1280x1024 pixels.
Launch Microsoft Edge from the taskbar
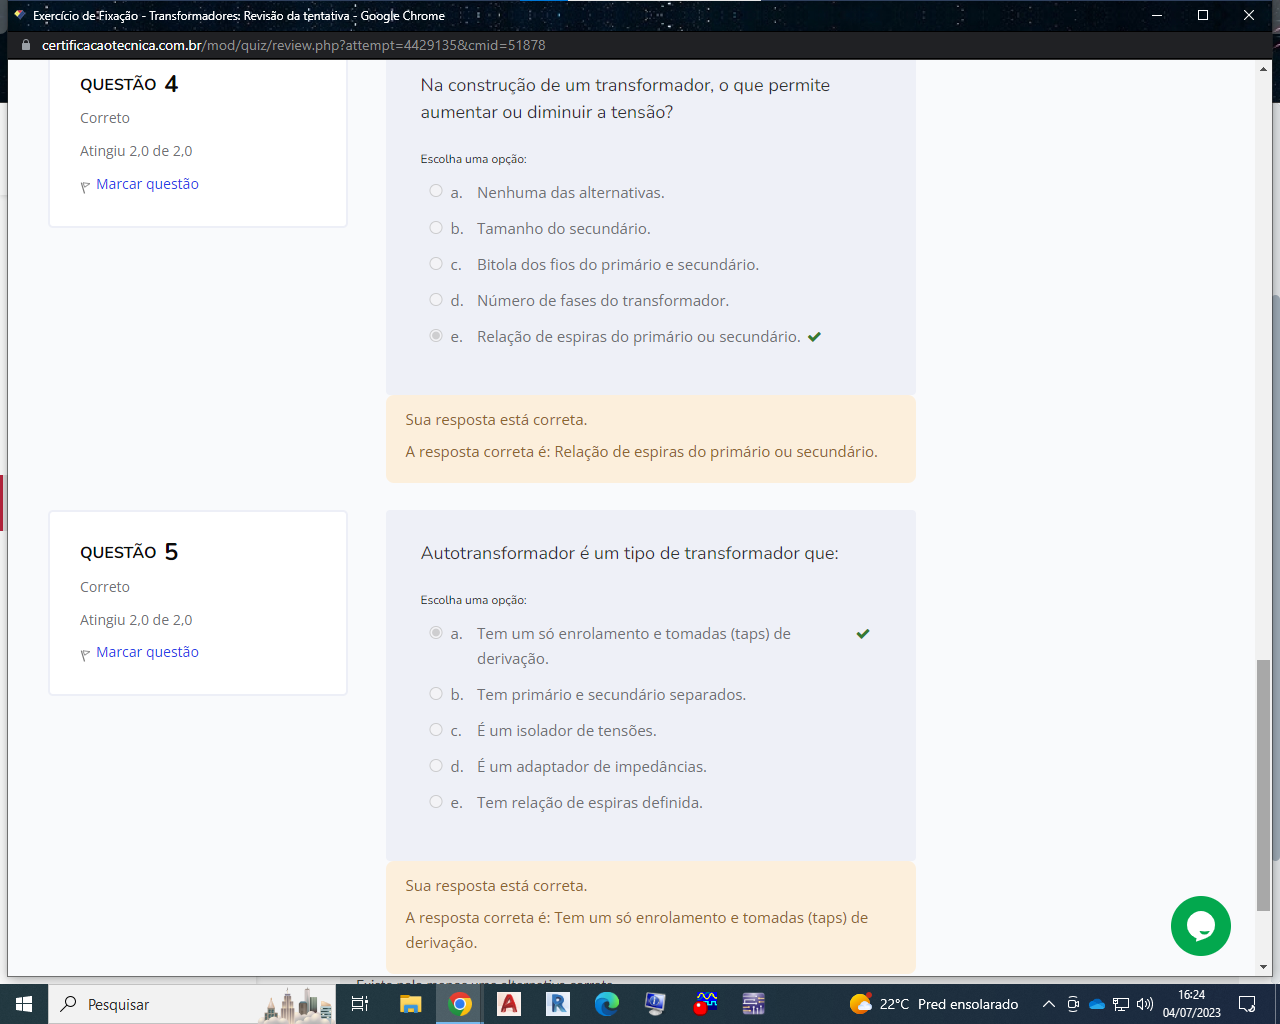point(606,1004)
